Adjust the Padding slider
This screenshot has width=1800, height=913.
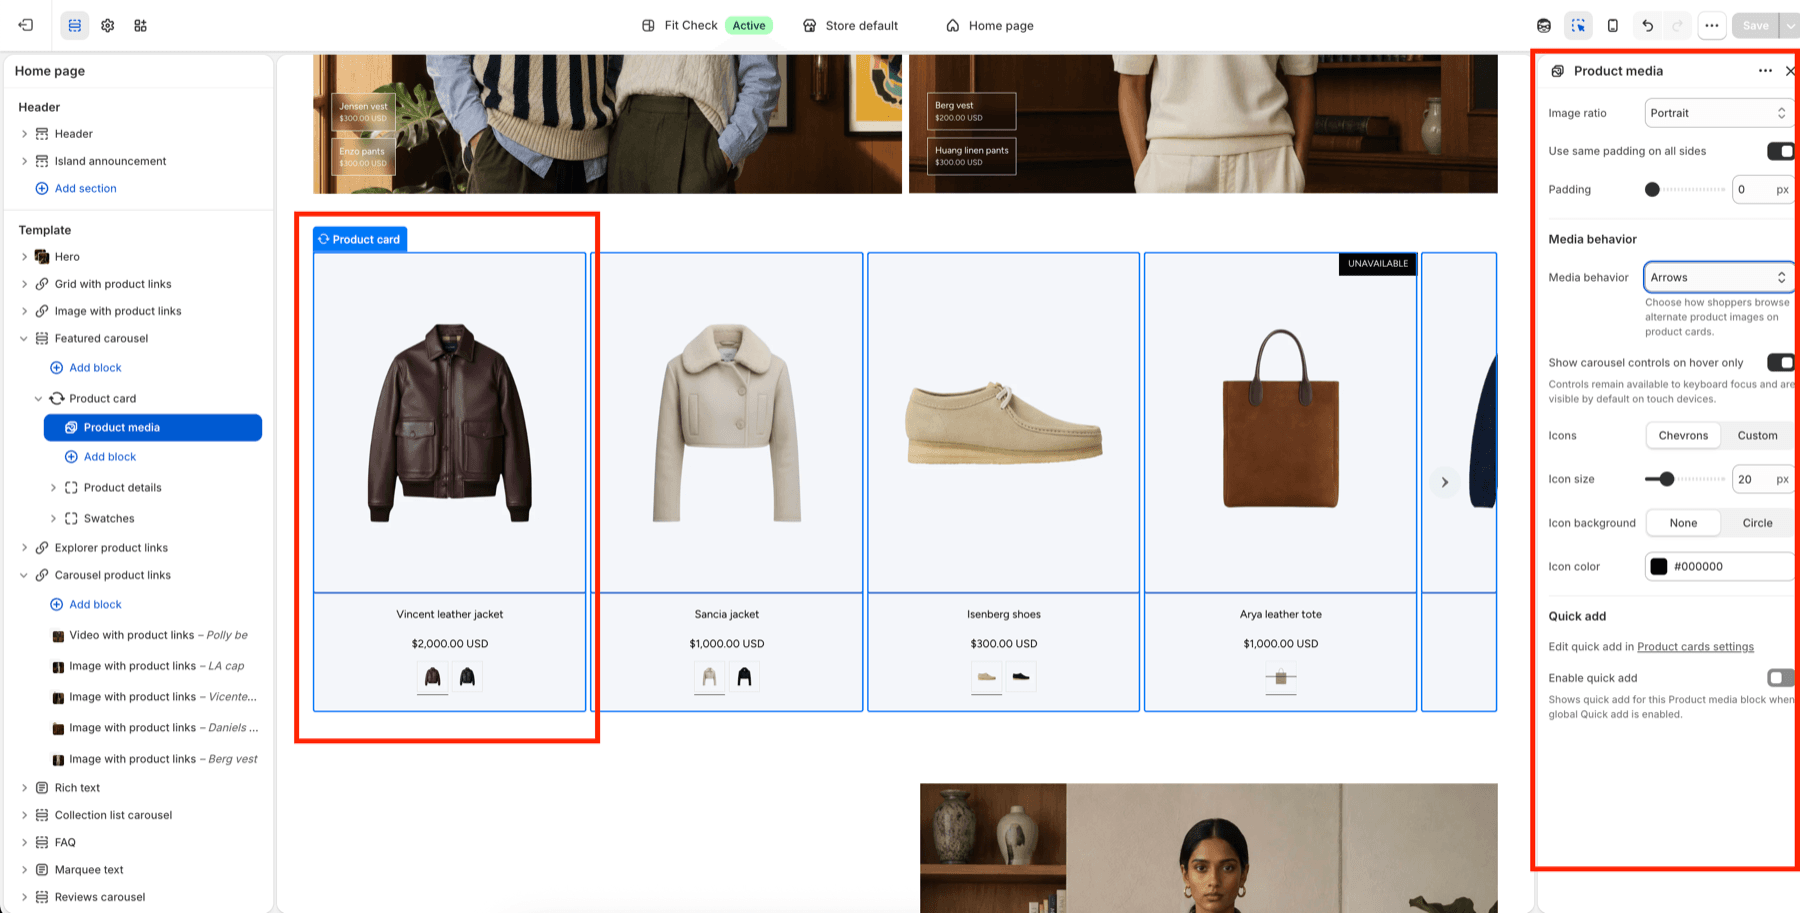point(1685,189)
